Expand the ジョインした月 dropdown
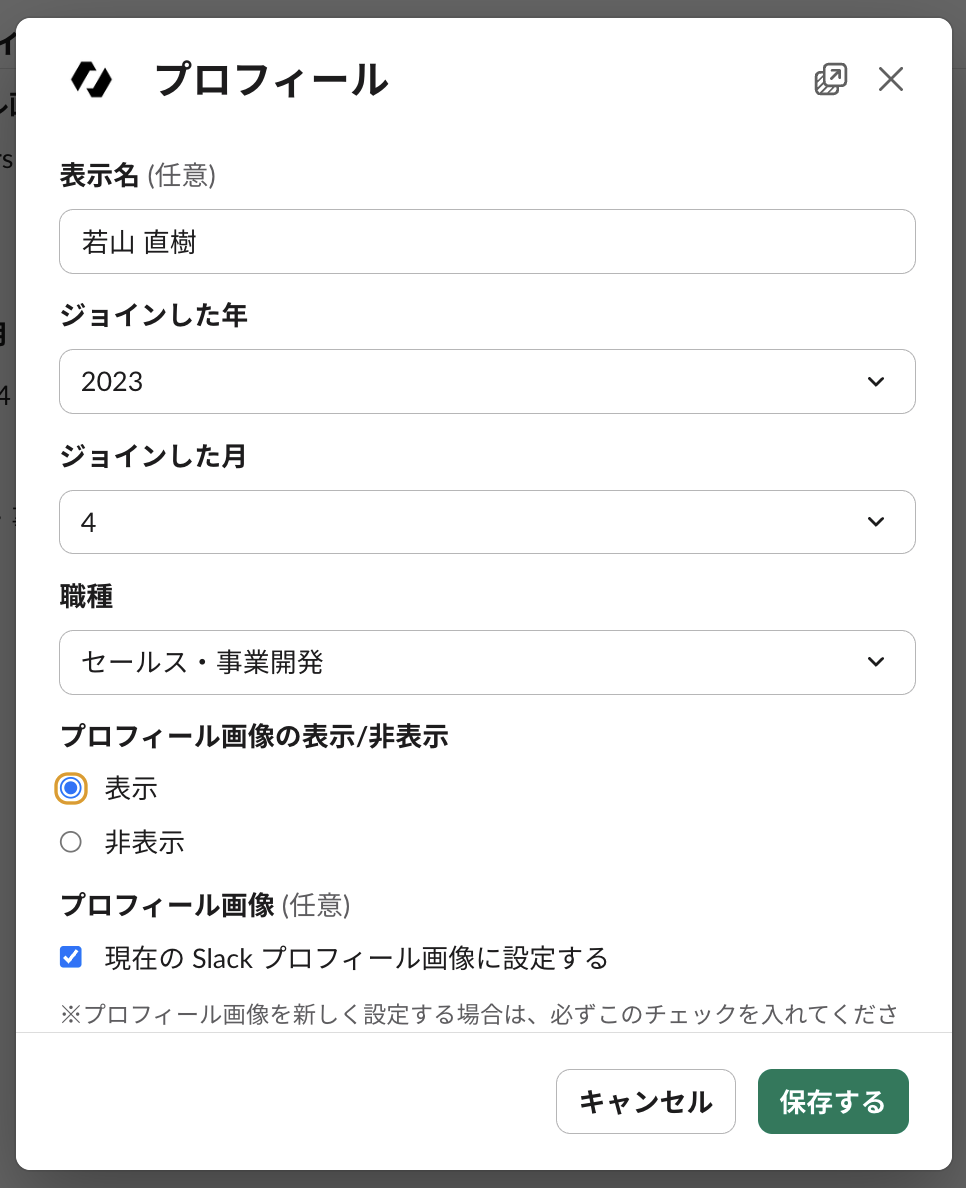Image resolution: width=966 pixels, height=1188 pixels. click(487, 522)
